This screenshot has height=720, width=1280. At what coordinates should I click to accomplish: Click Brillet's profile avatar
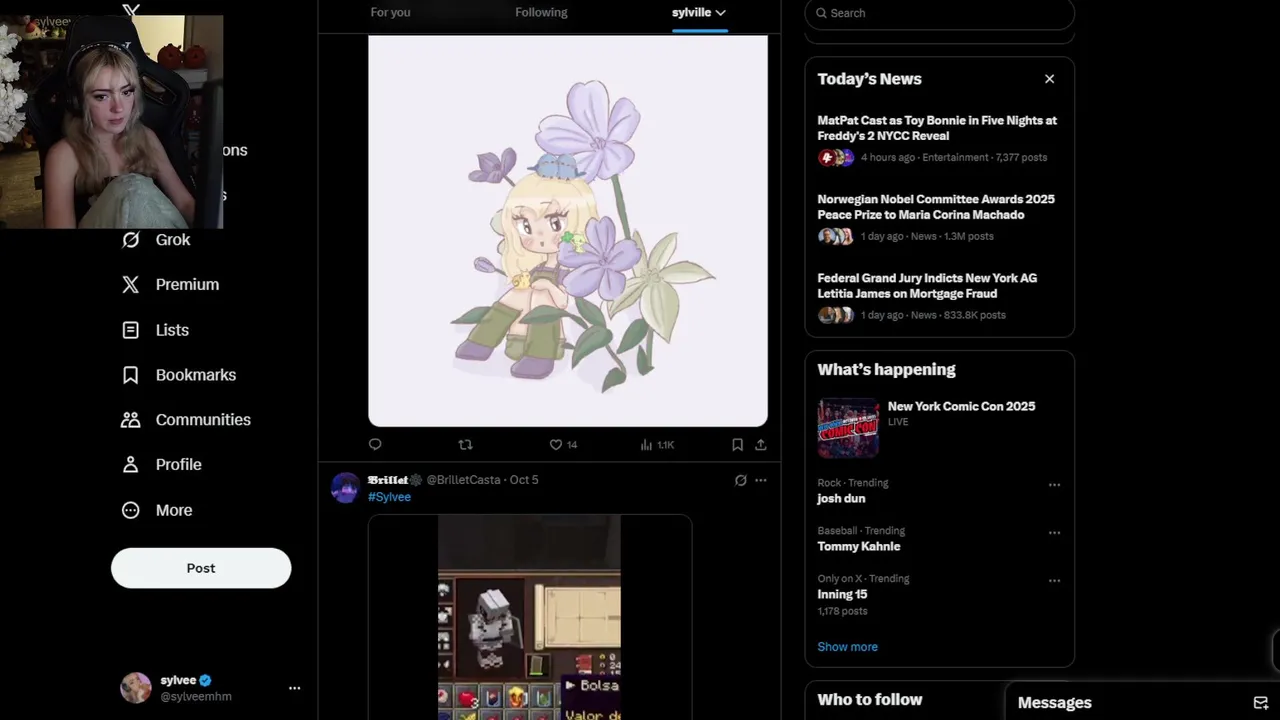tap(345, 488)
